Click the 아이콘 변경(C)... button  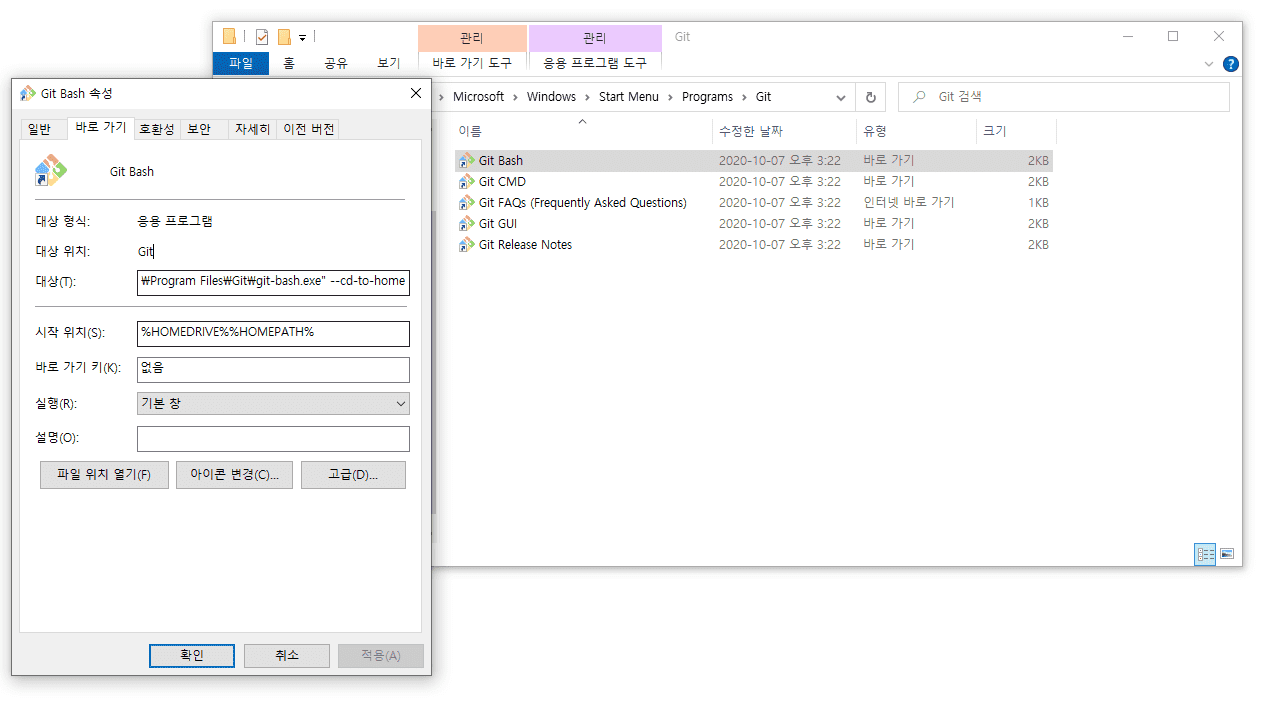click(x=234, y=474)
